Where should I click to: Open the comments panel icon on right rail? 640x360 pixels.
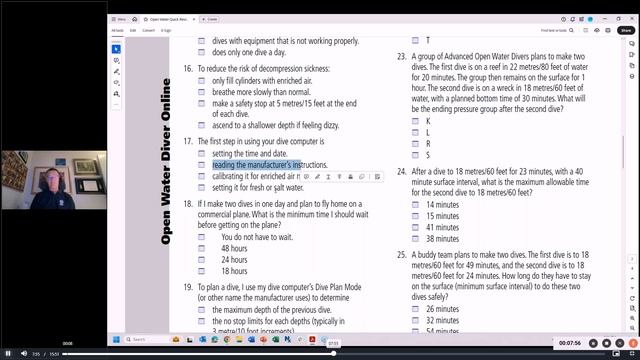click(x=632, y=43)
